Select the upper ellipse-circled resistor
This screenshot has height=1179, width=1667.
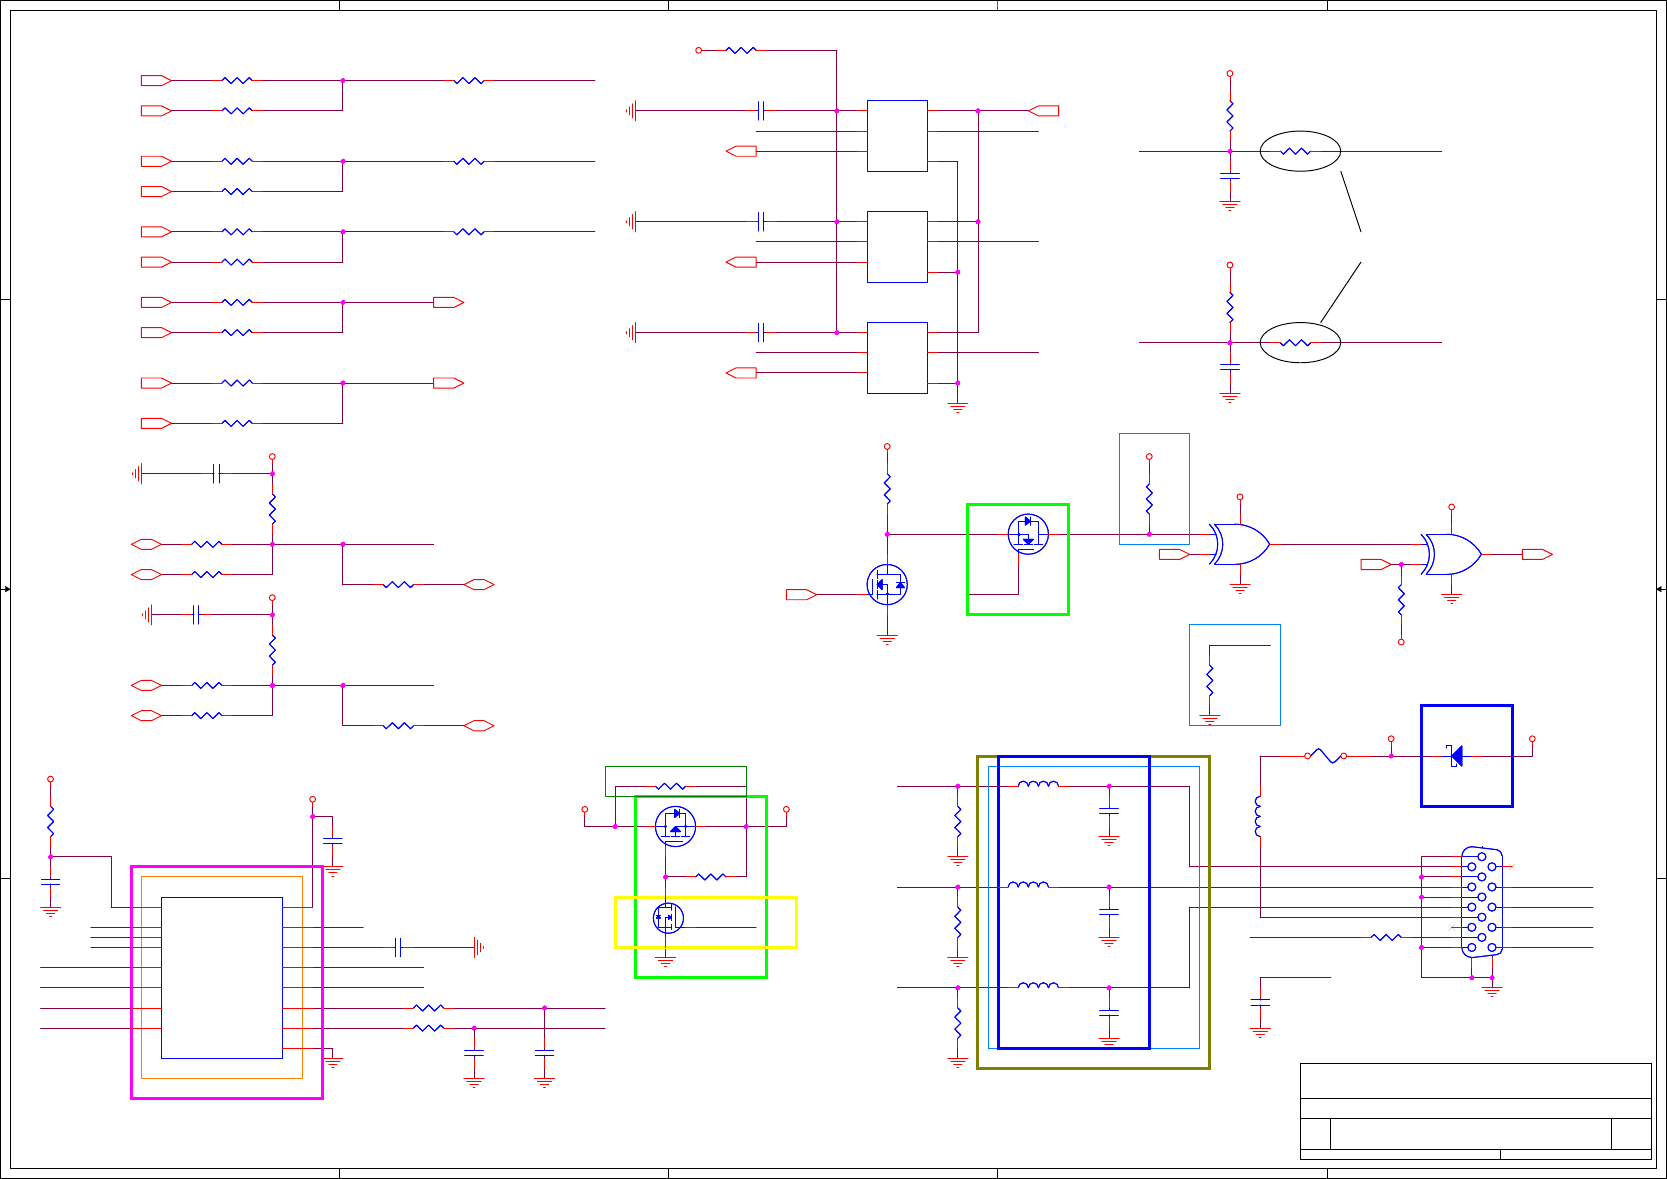coord(1295,151)
